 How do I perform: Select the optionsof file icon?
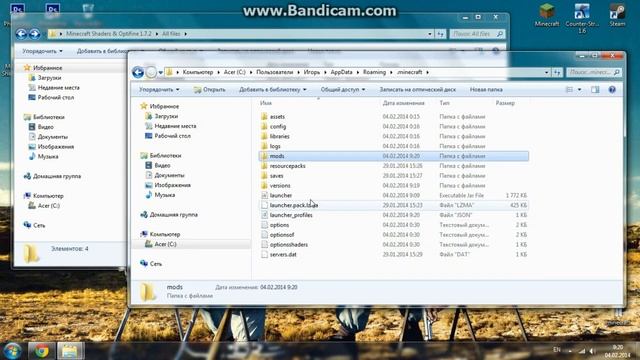(264, 235)
